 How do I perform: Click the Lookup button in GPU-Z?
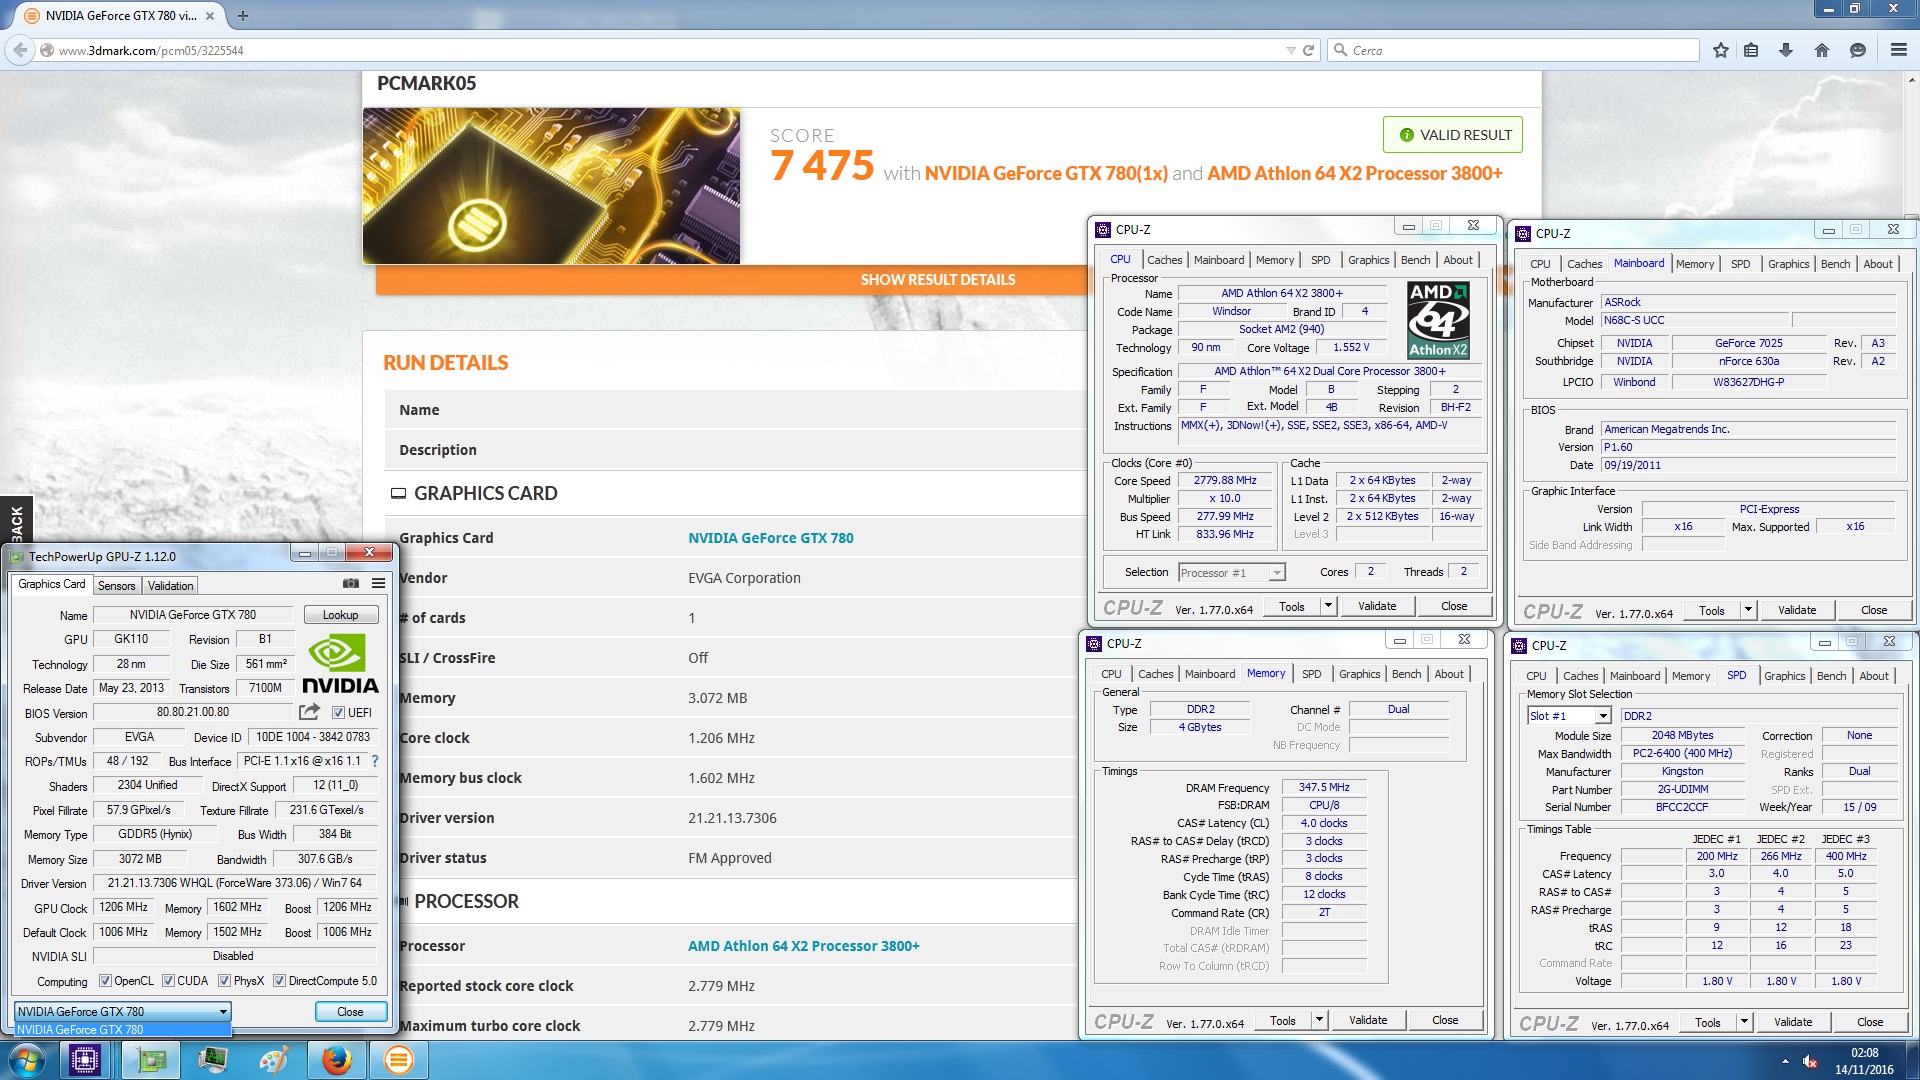pyautogui.click(x=340, y=615)
